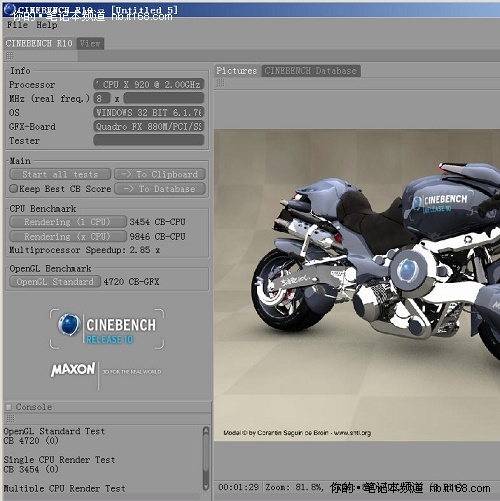Run the OpenGL Standard benchmark
The height and width of the screenshot is (501, 500).
click(55, 282)
